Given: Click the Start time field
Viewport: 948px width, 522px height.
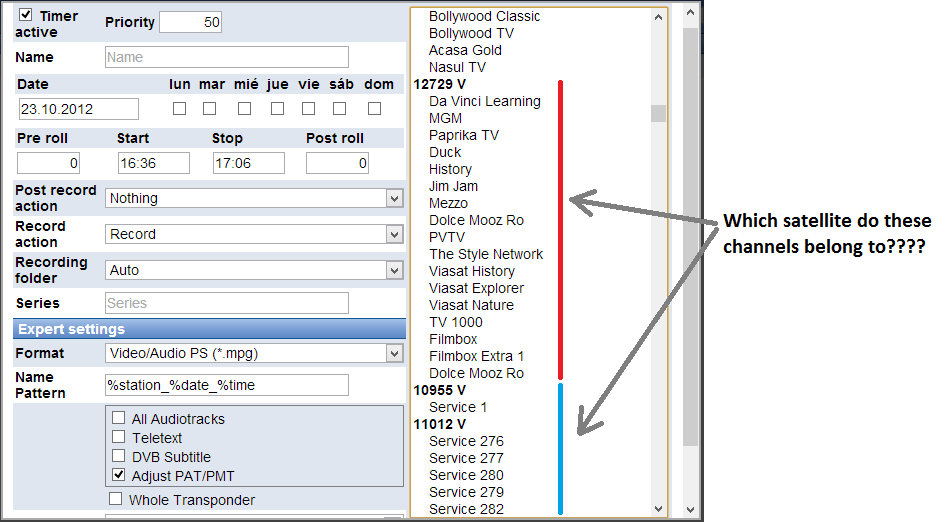Looking at the screenshot, I should pos(153,163).
